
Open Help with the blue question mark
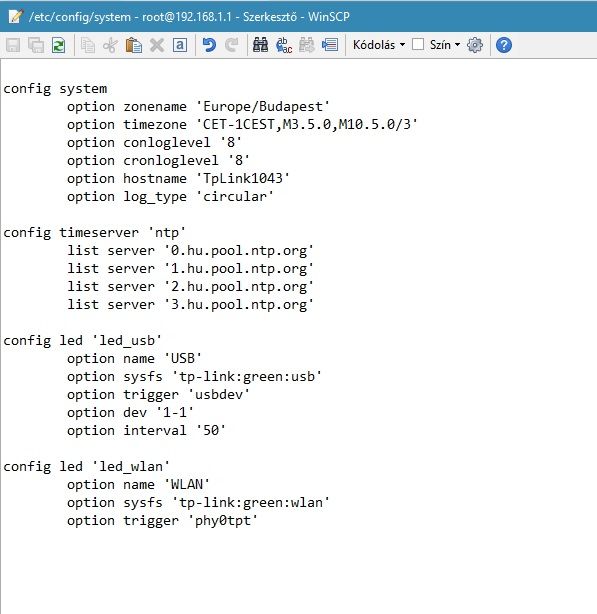[x=504, y=45]
